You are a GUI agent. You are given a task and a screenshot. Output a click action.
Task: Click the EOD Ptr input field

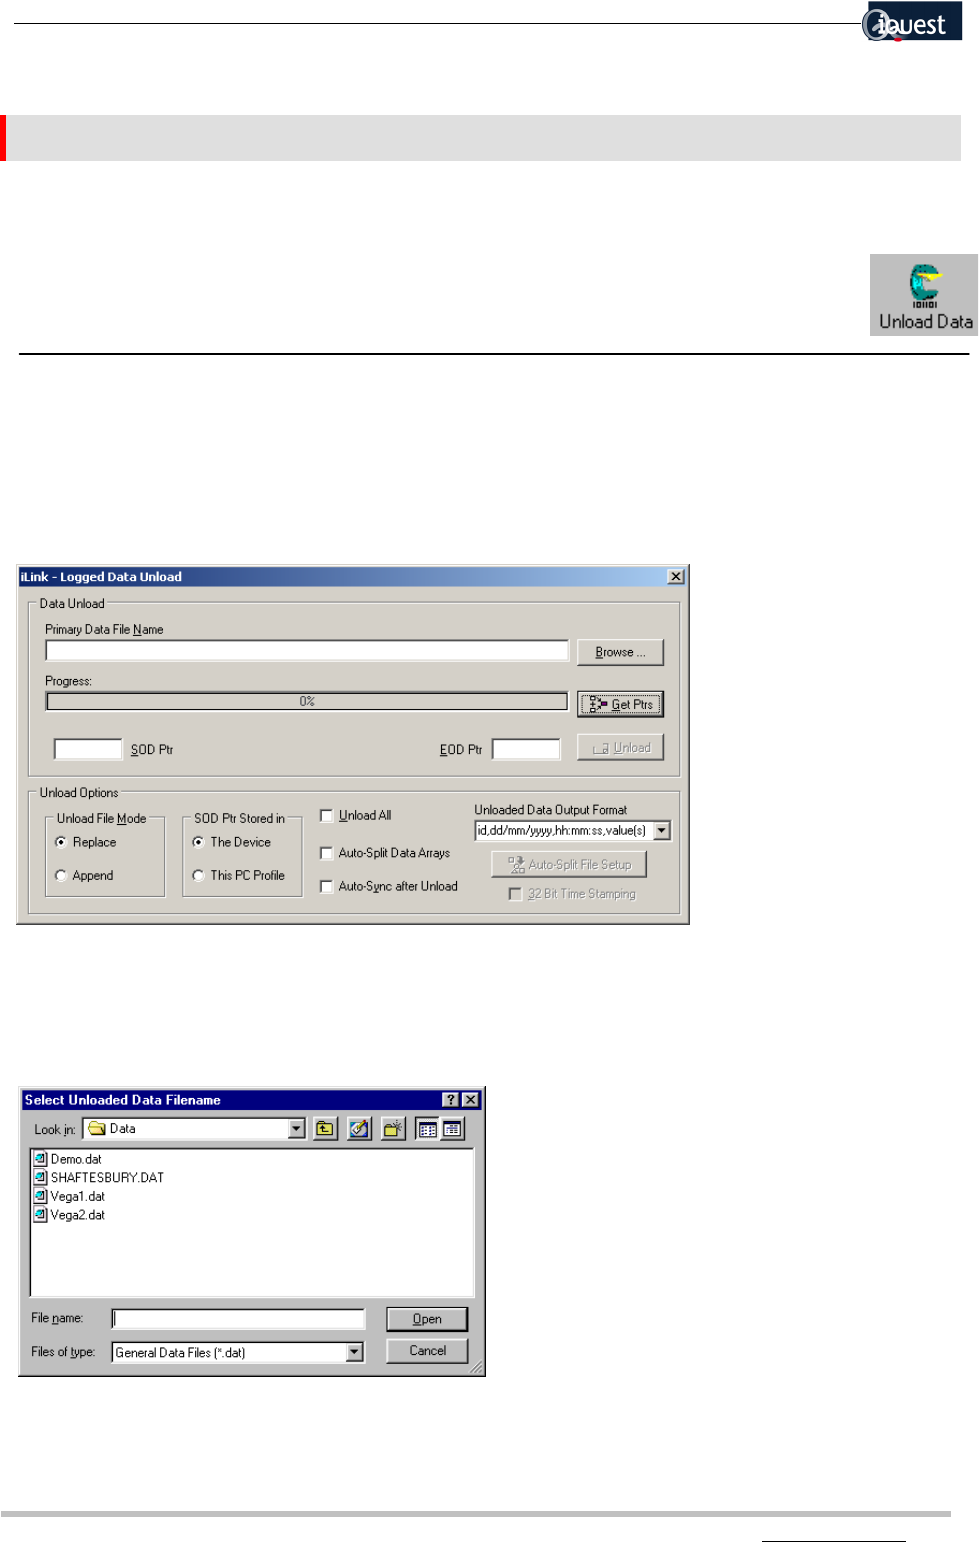tap(526, 749)
